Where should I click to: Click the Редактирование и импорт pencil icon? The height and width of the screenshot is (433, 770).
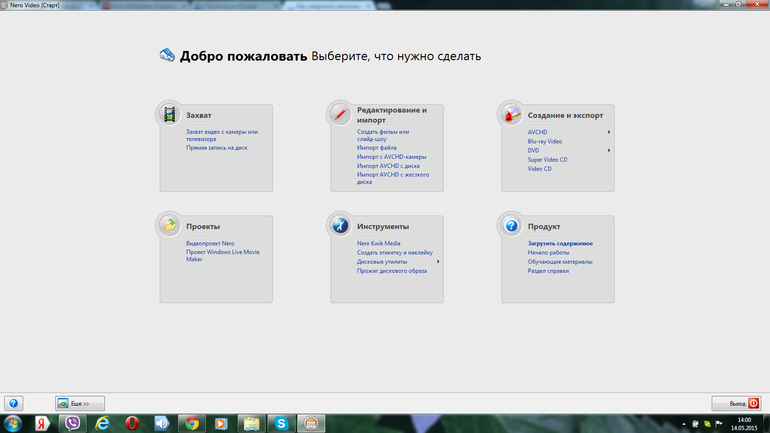341,114
